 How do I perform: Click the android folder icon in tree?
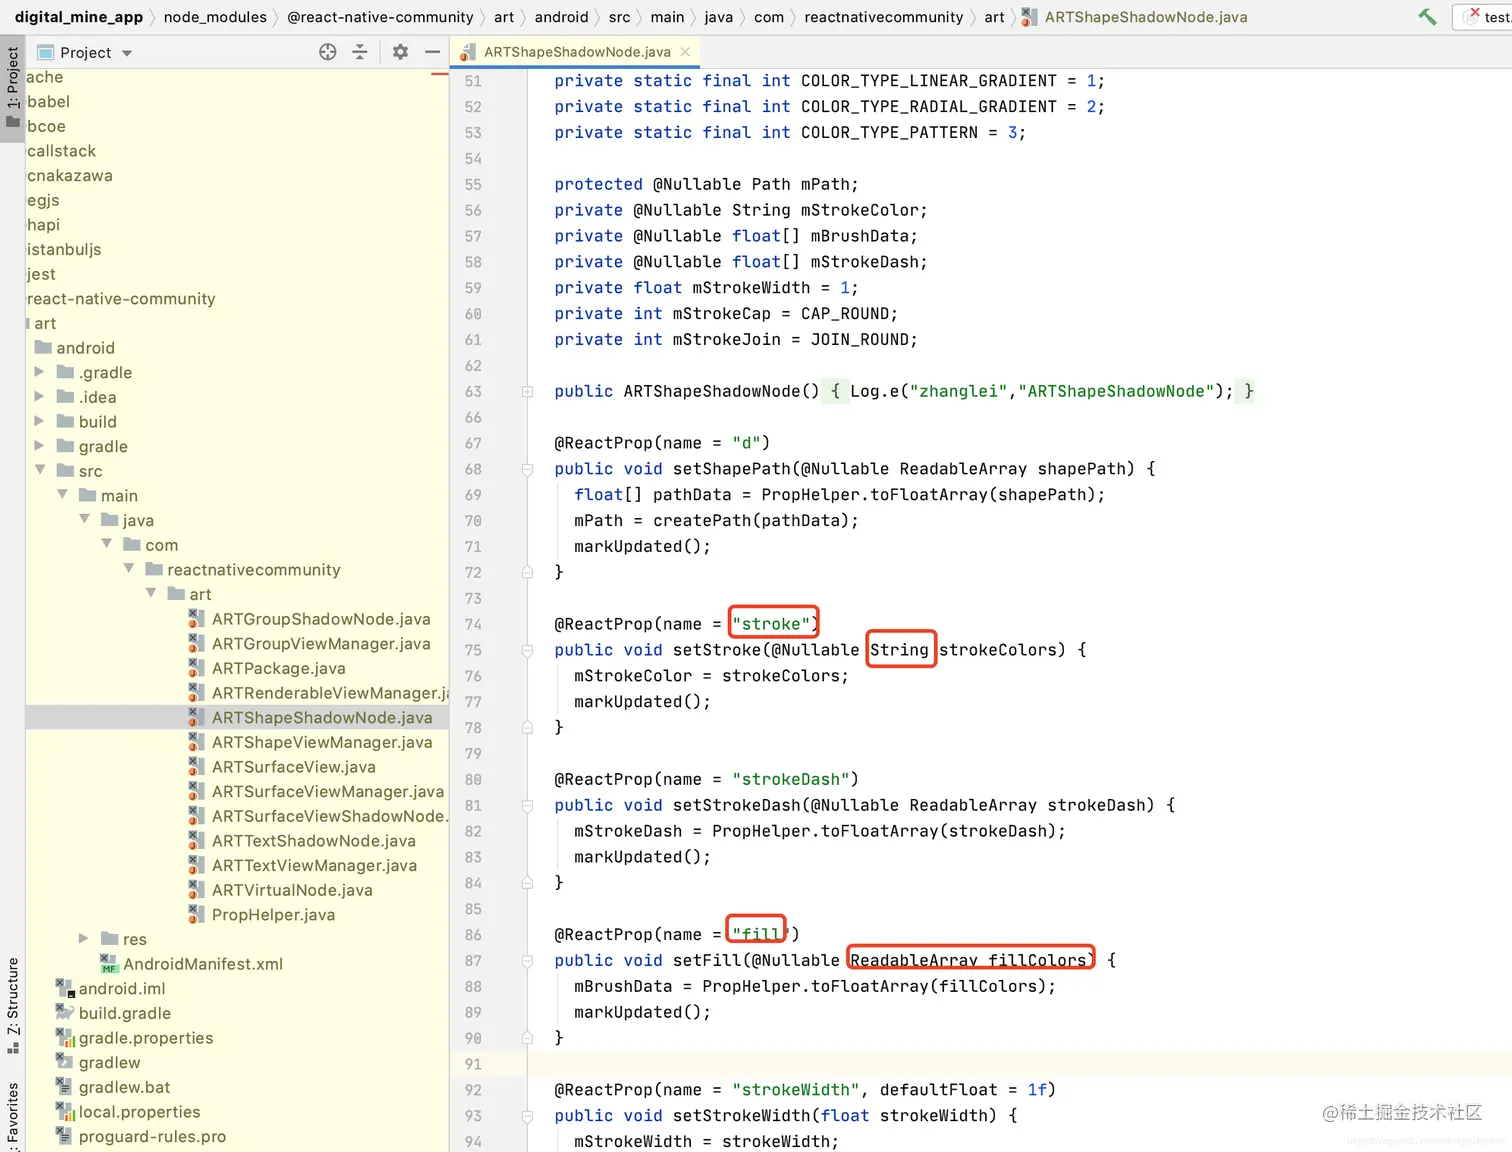point(43,347)
